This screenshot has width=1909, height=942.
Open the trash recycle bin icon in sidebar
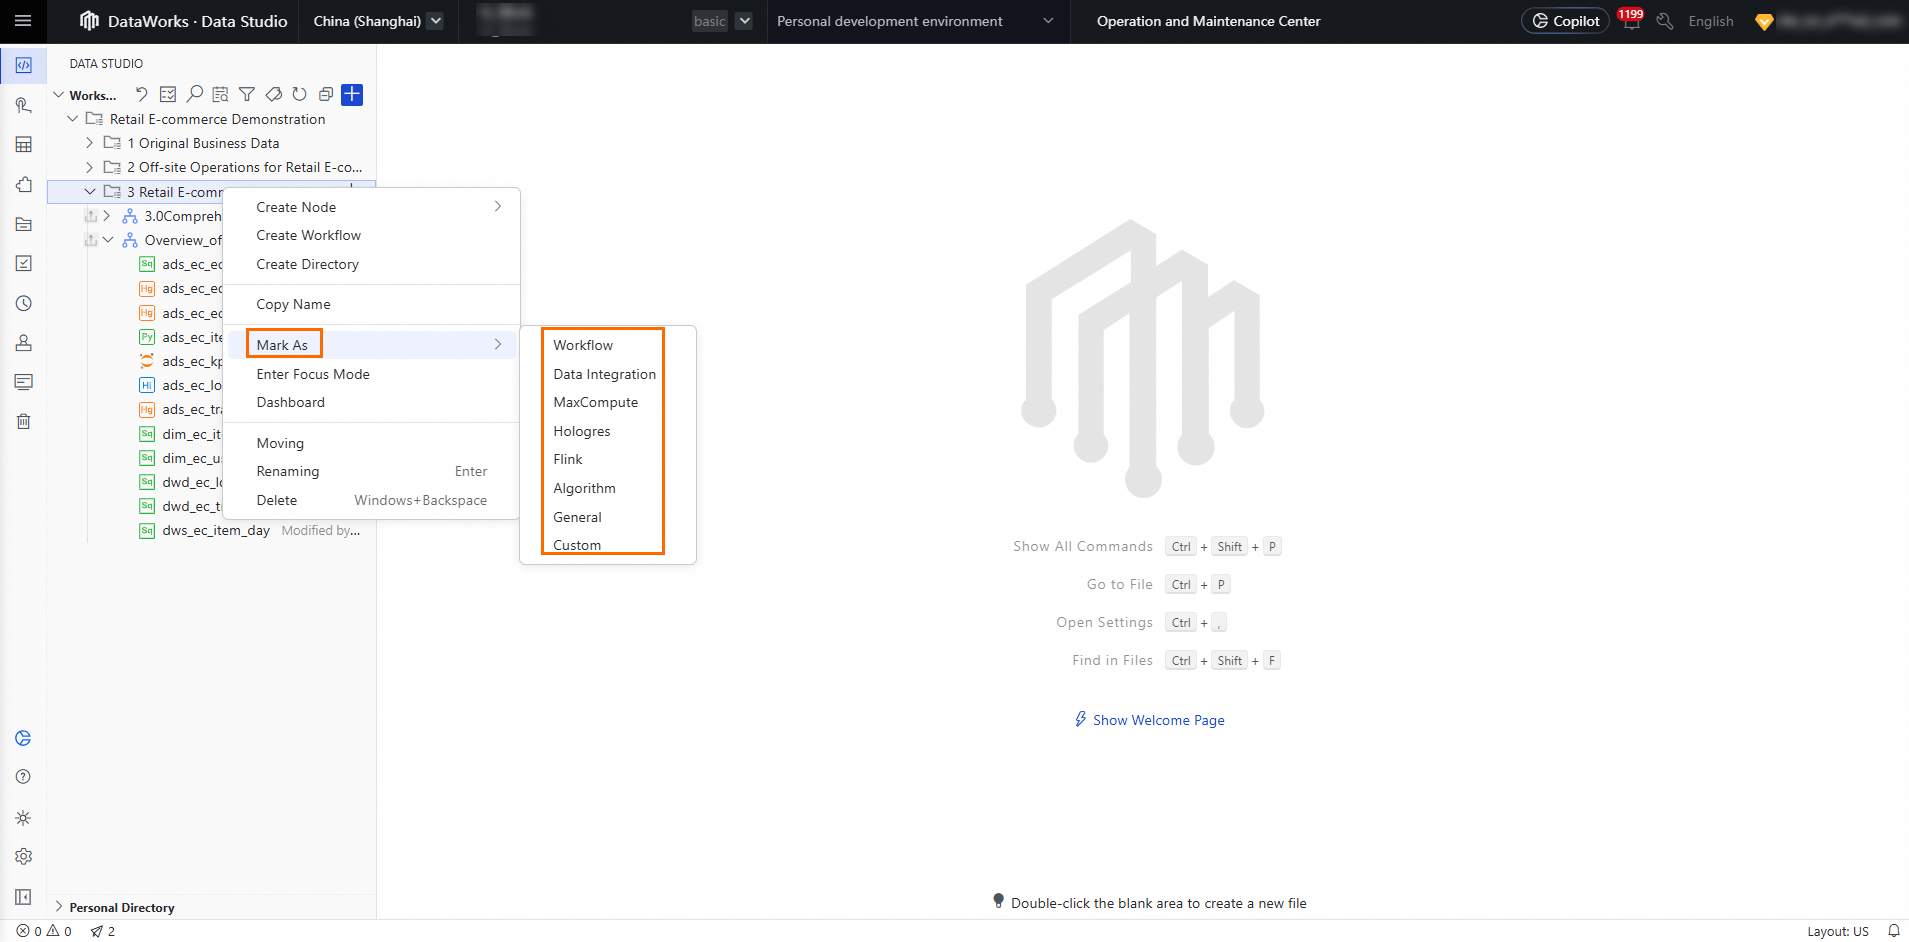coord(24,421)
